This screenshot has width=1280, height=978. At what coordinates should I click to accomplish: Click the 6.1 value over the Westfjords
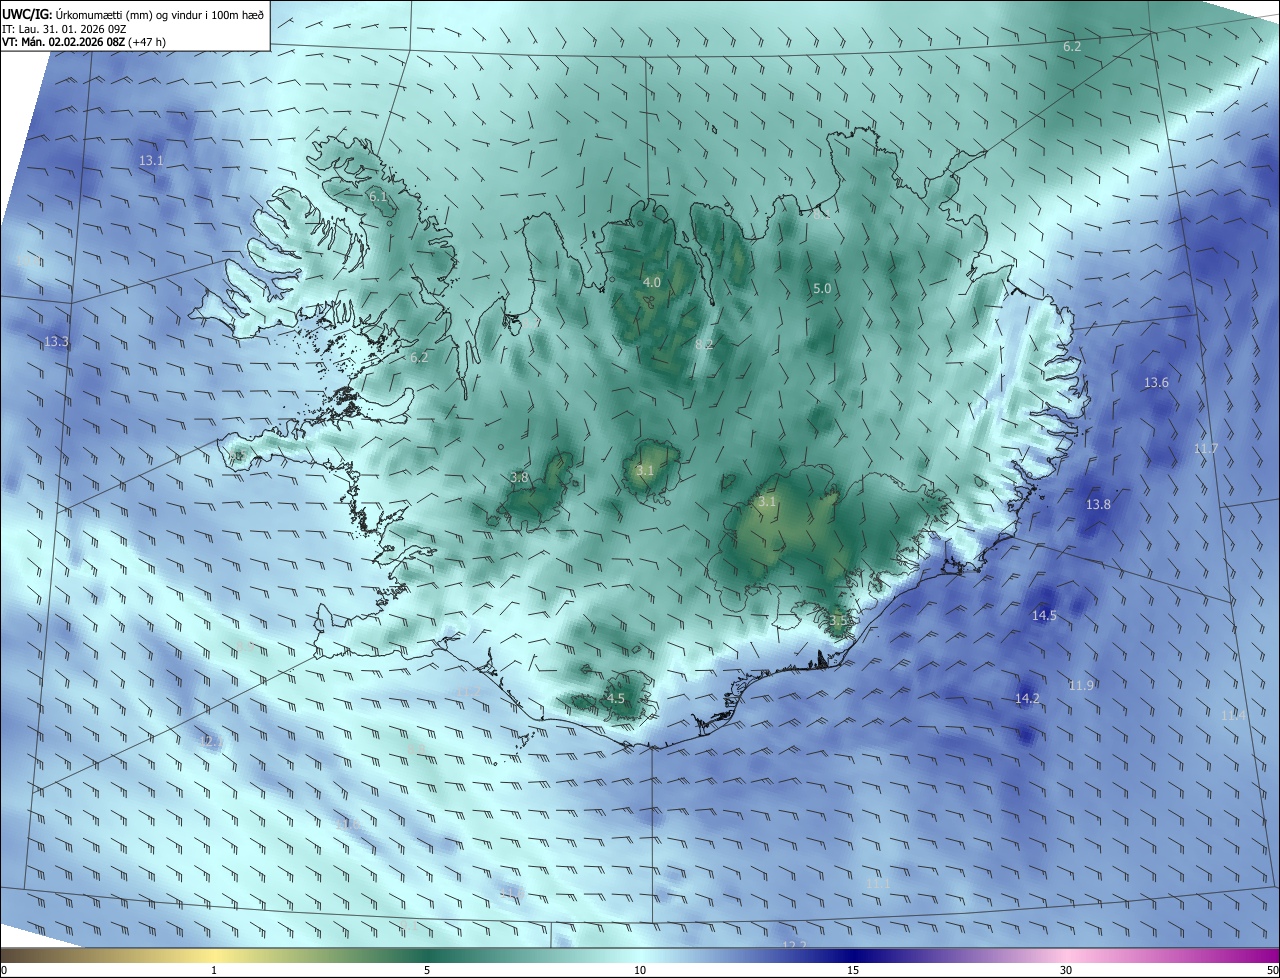pos(378,197)
